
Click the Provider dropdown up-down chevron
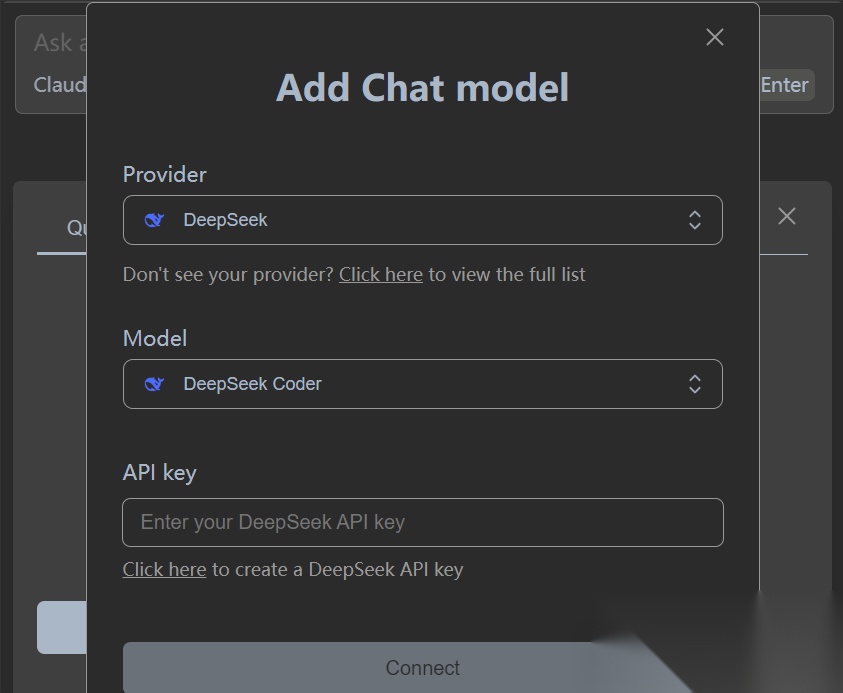click(695, 220)
